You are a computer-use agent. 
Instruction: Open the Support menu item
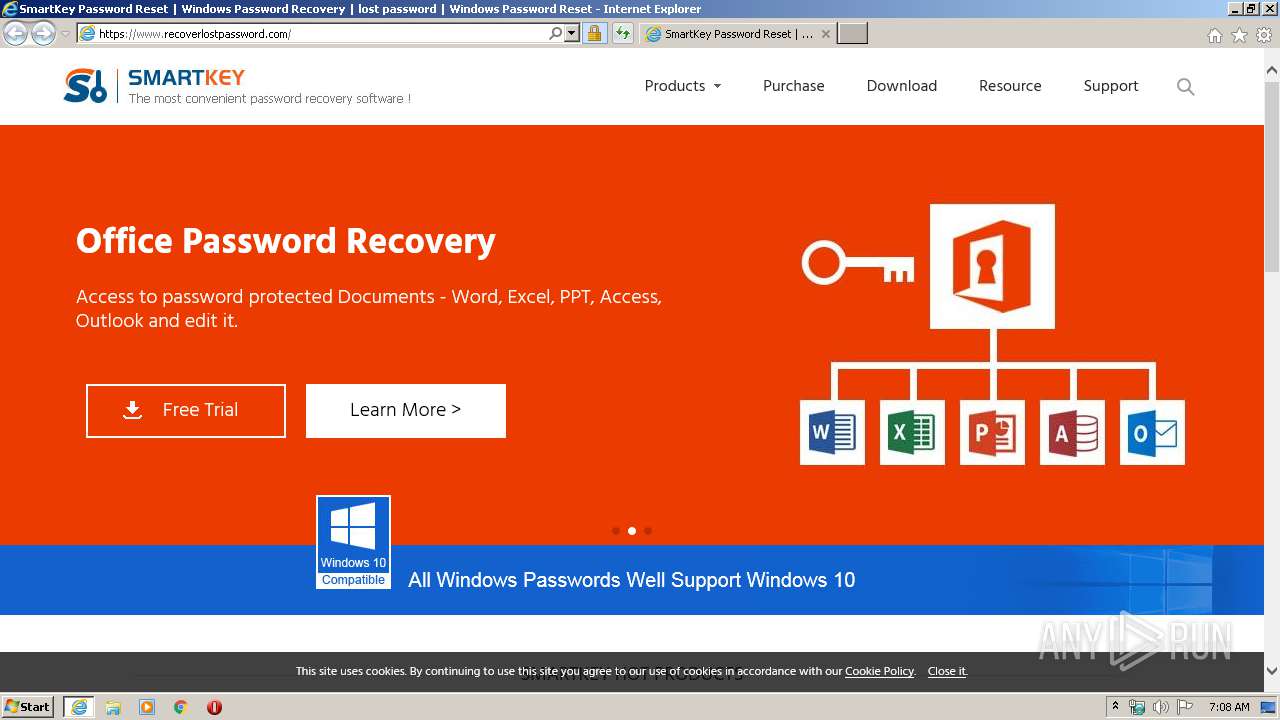(x=1111, y=86)
